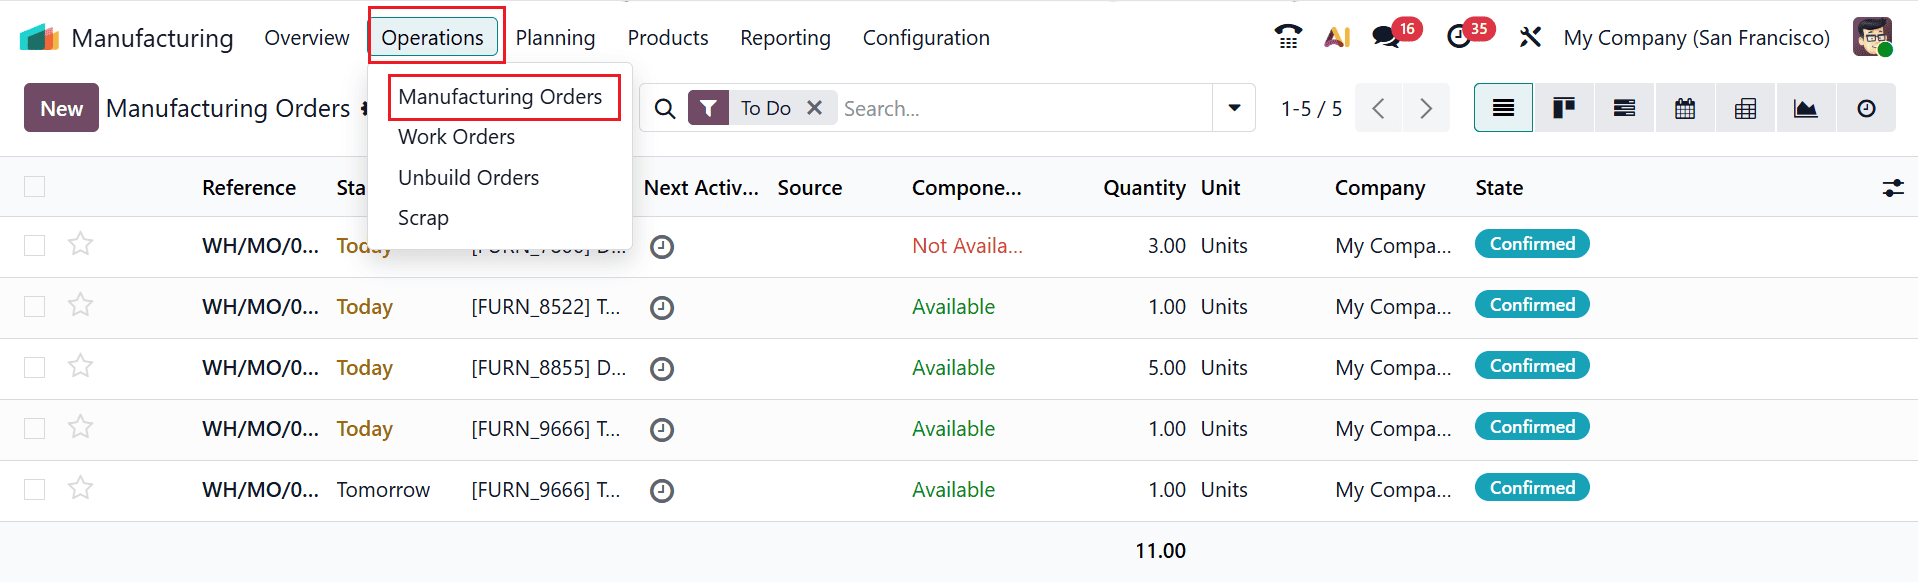1918x582 pixels.
Task: Click the Manufacturing app logo icon
Action: (40, 38)
